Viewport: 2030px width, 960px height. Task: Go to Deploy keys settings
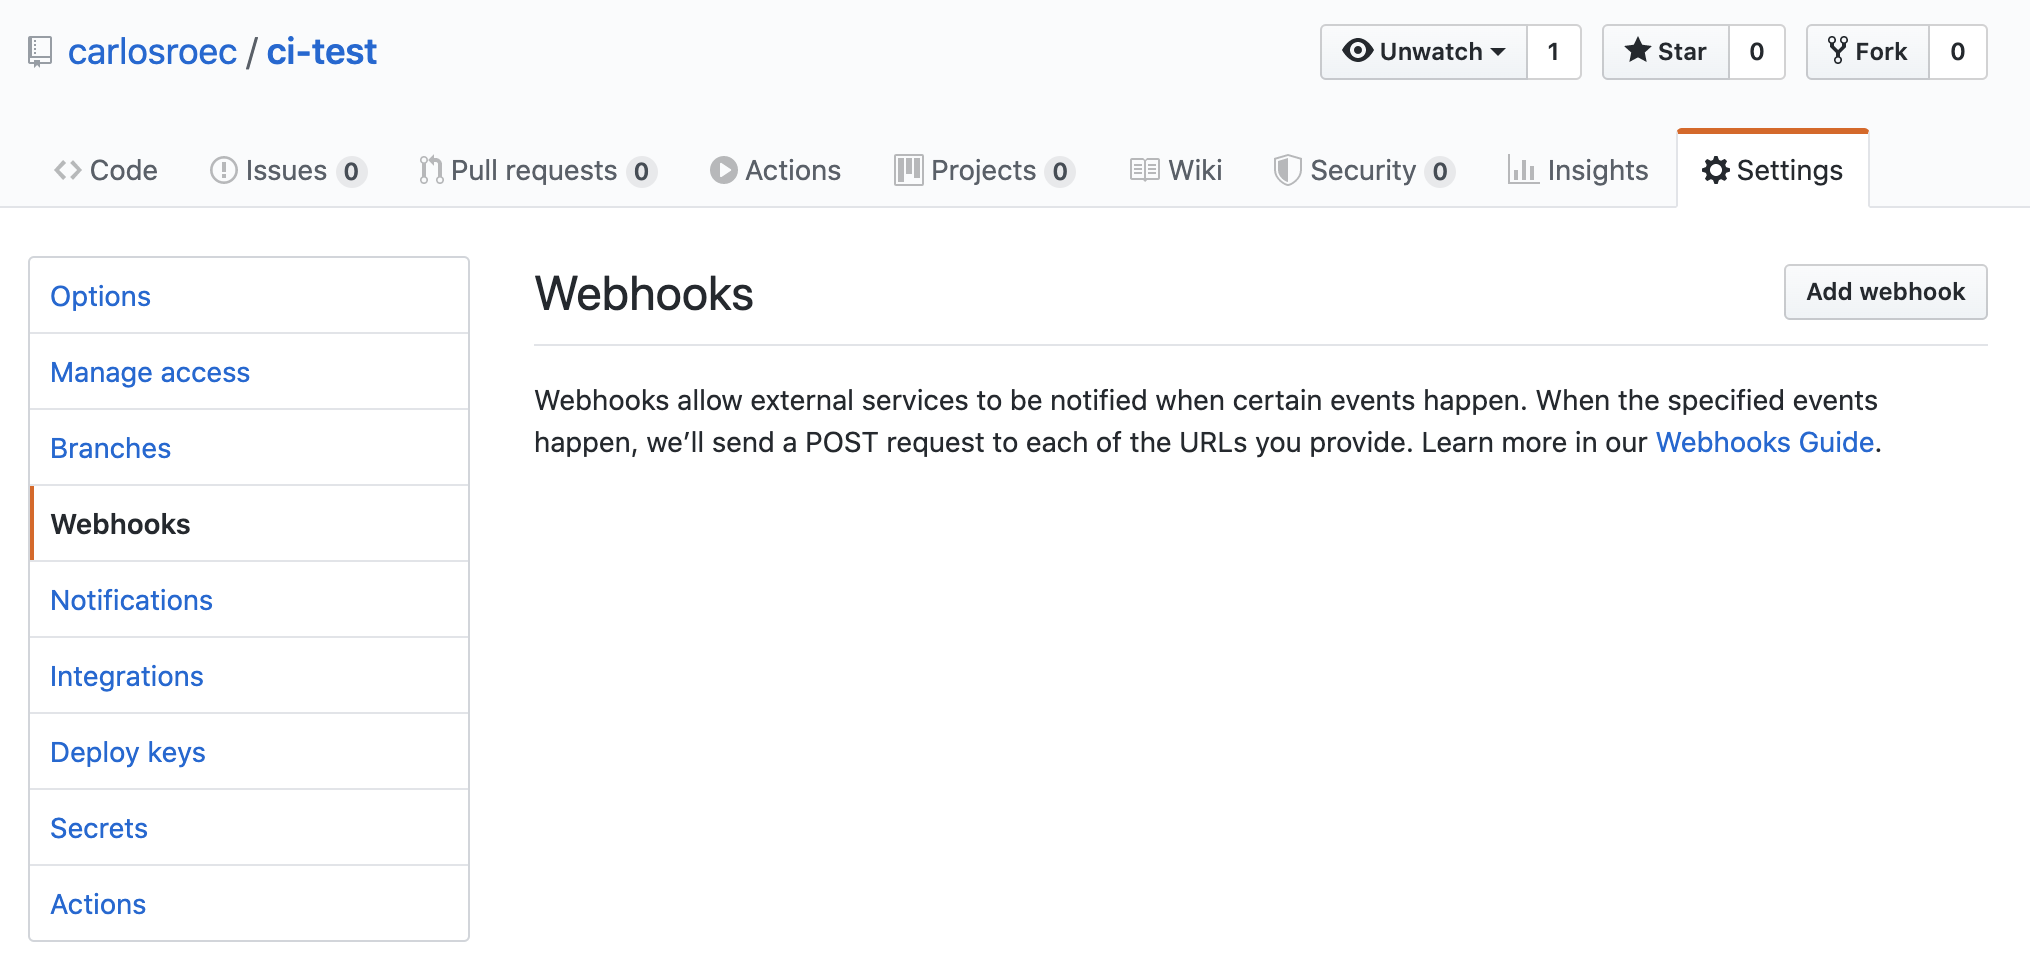click(249, 752)
